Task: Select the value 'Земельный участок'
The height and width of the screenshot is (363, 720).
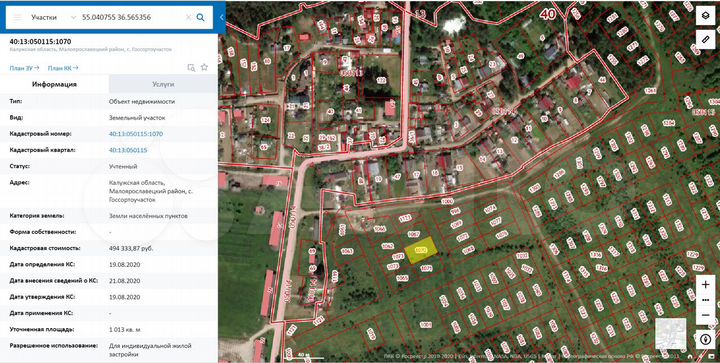Action: pyautogui.click(x=137, y=118)
